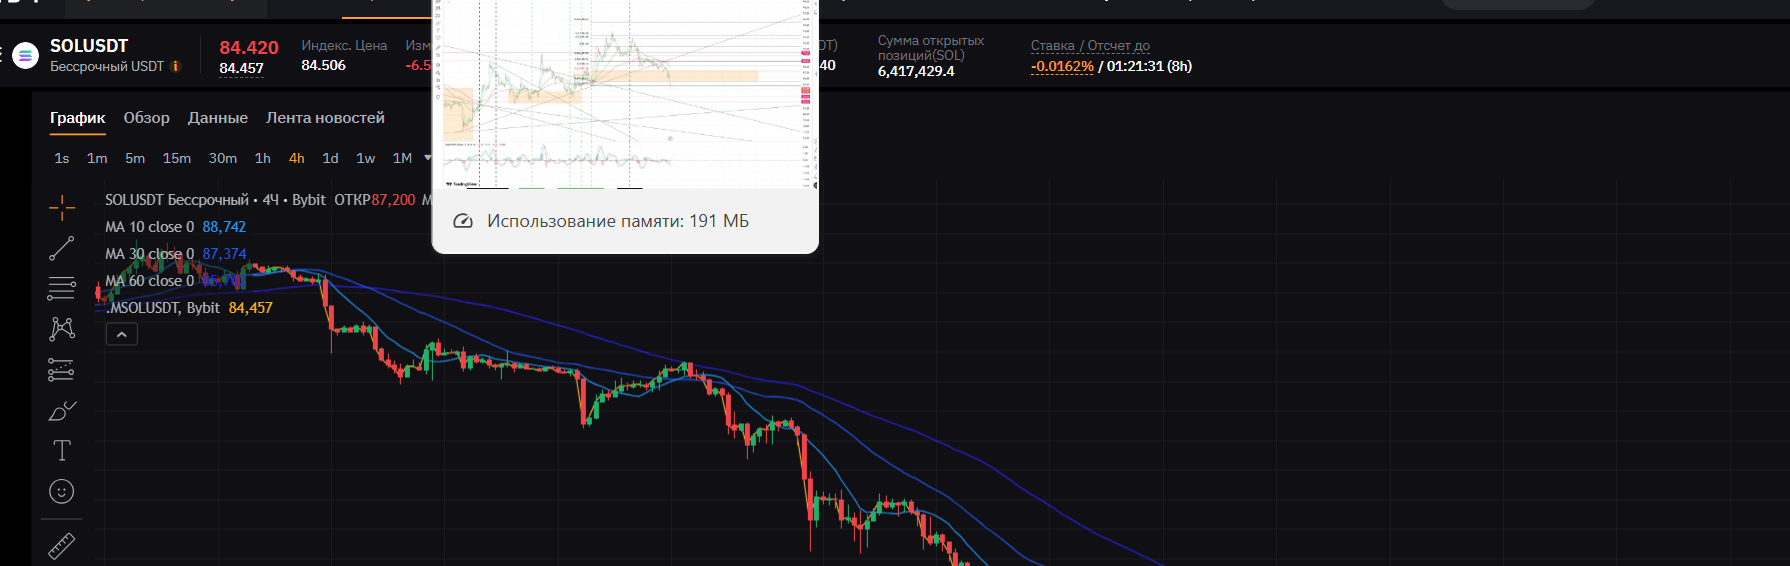Select the 1s timeframe
This screenshot has width=1790, height=566.
[x=62, y=158]
